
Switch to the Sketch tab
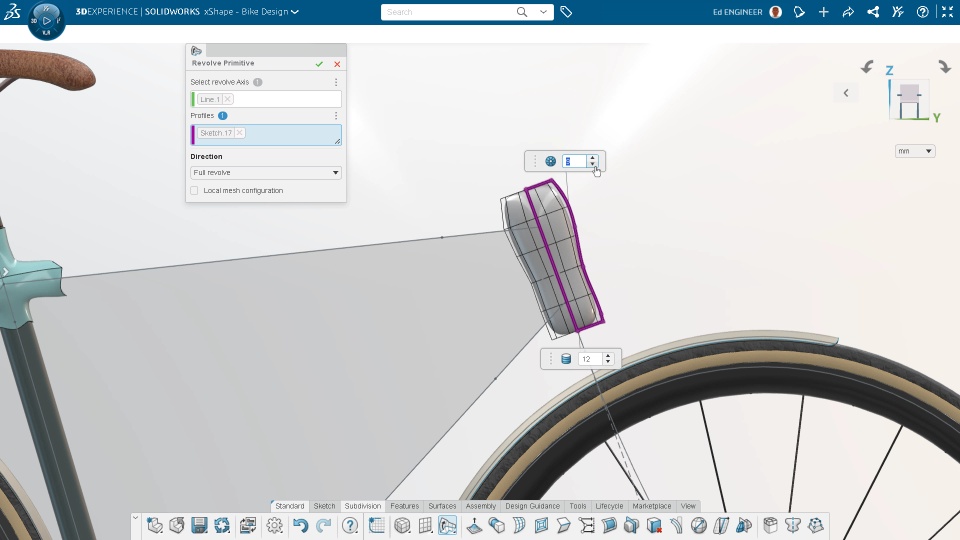(x=324, y=506)
